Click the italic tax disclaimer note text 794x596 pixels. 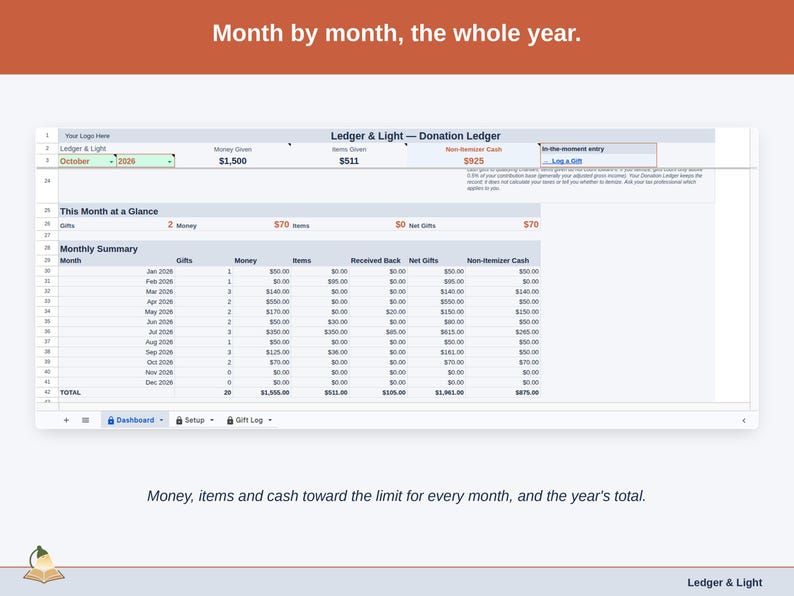[x=584, y=179]
